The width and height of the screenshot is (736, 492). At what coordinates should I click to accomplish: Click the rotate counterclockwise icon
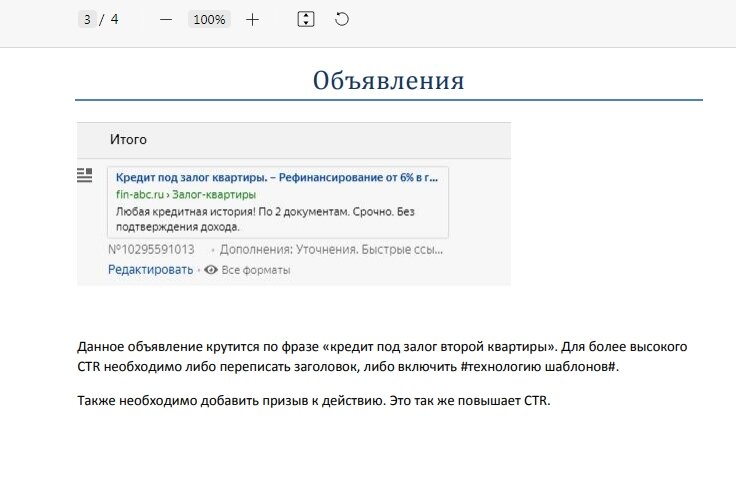(342, 19)
